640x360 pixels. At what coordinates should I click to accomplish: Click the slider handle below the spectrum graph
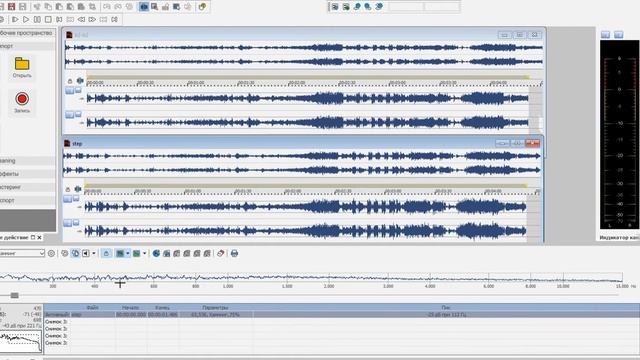15,295
